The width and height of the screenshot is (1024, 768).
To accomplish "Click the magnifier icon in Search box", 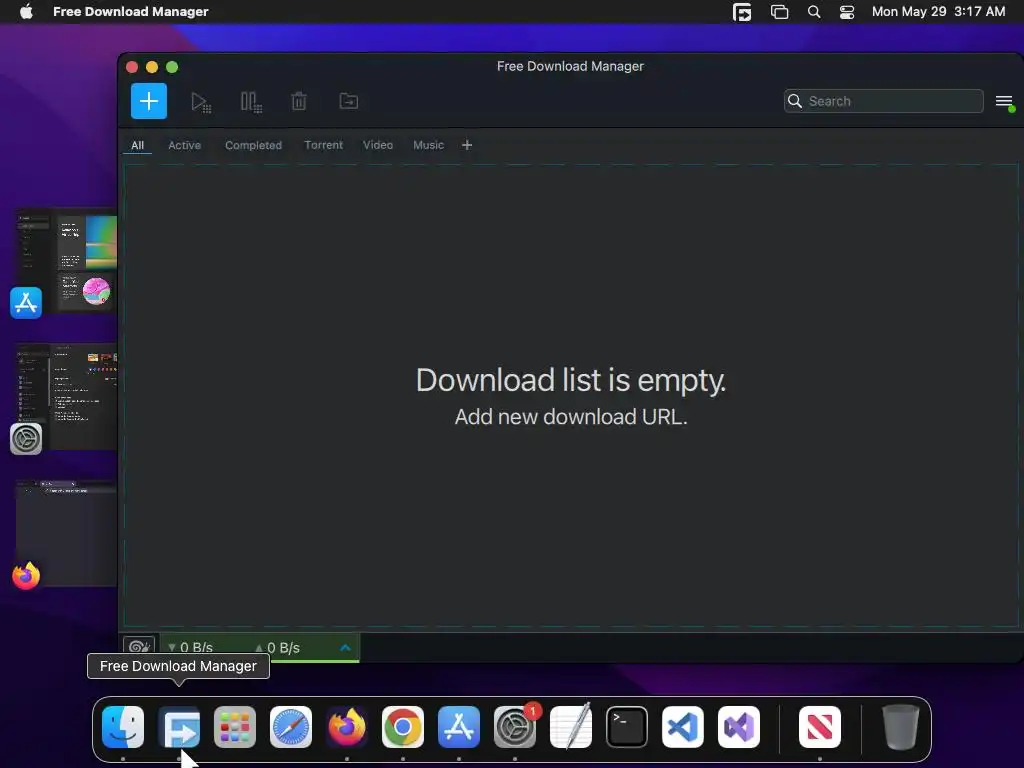I will (795, 101).
